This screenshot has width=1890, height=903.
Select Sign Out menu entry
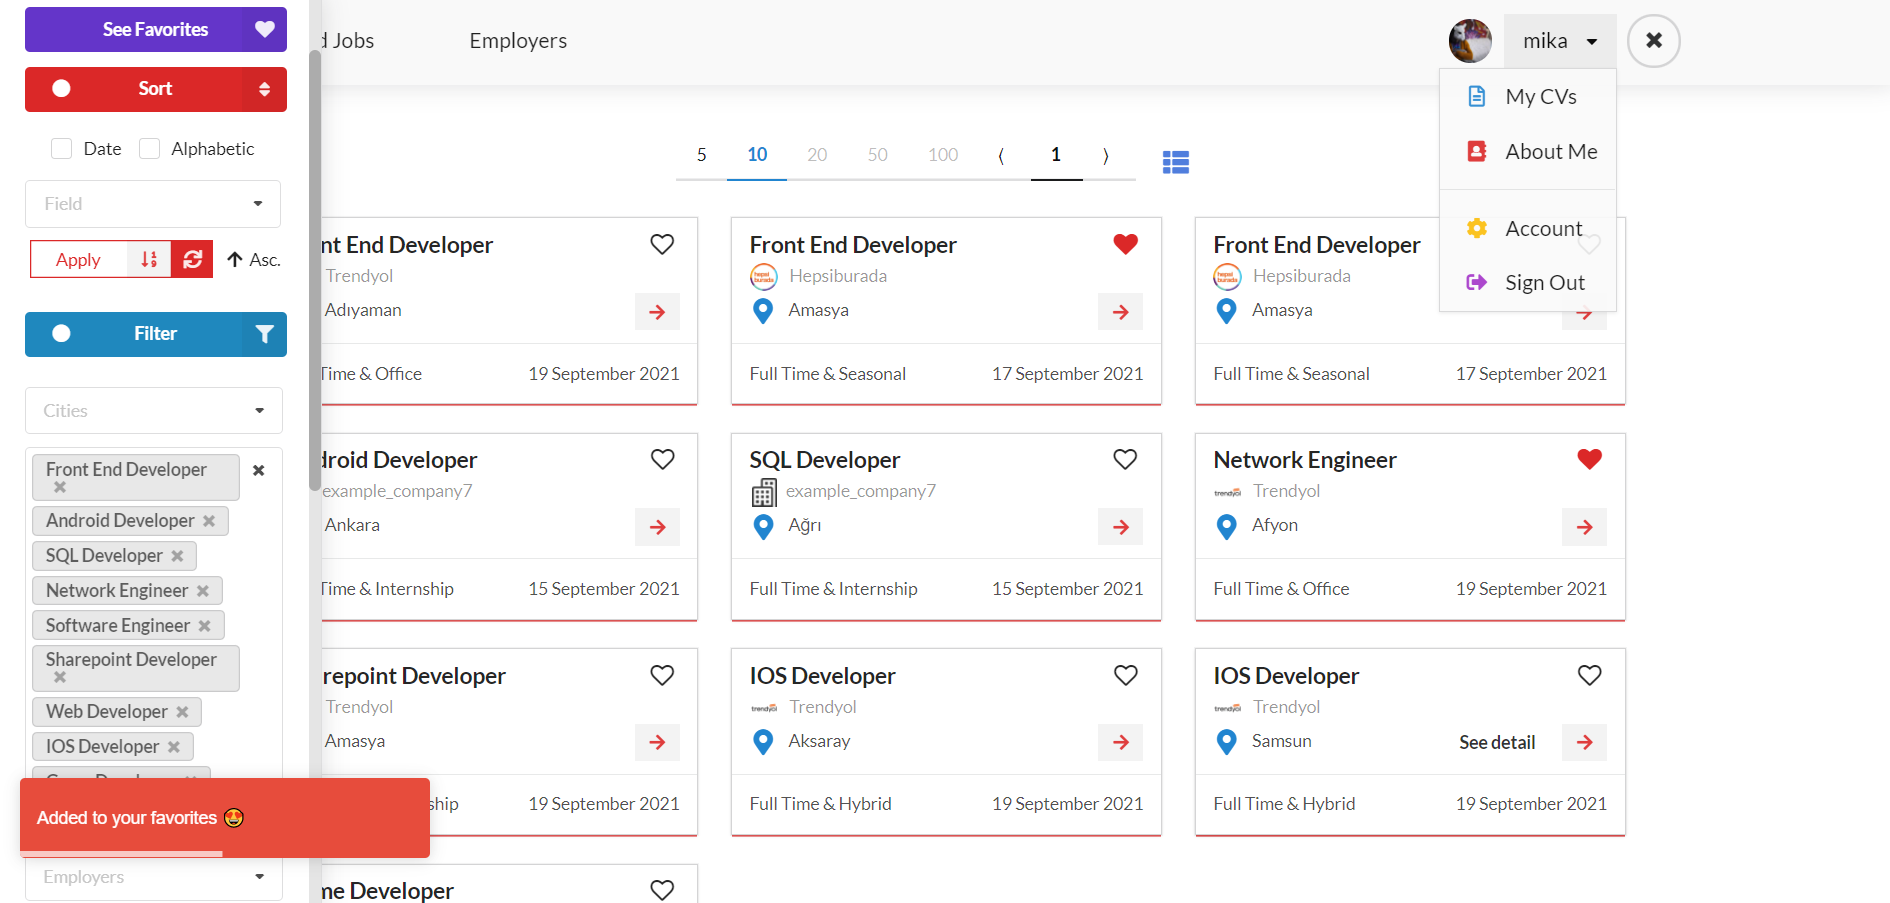[1528, 283]
